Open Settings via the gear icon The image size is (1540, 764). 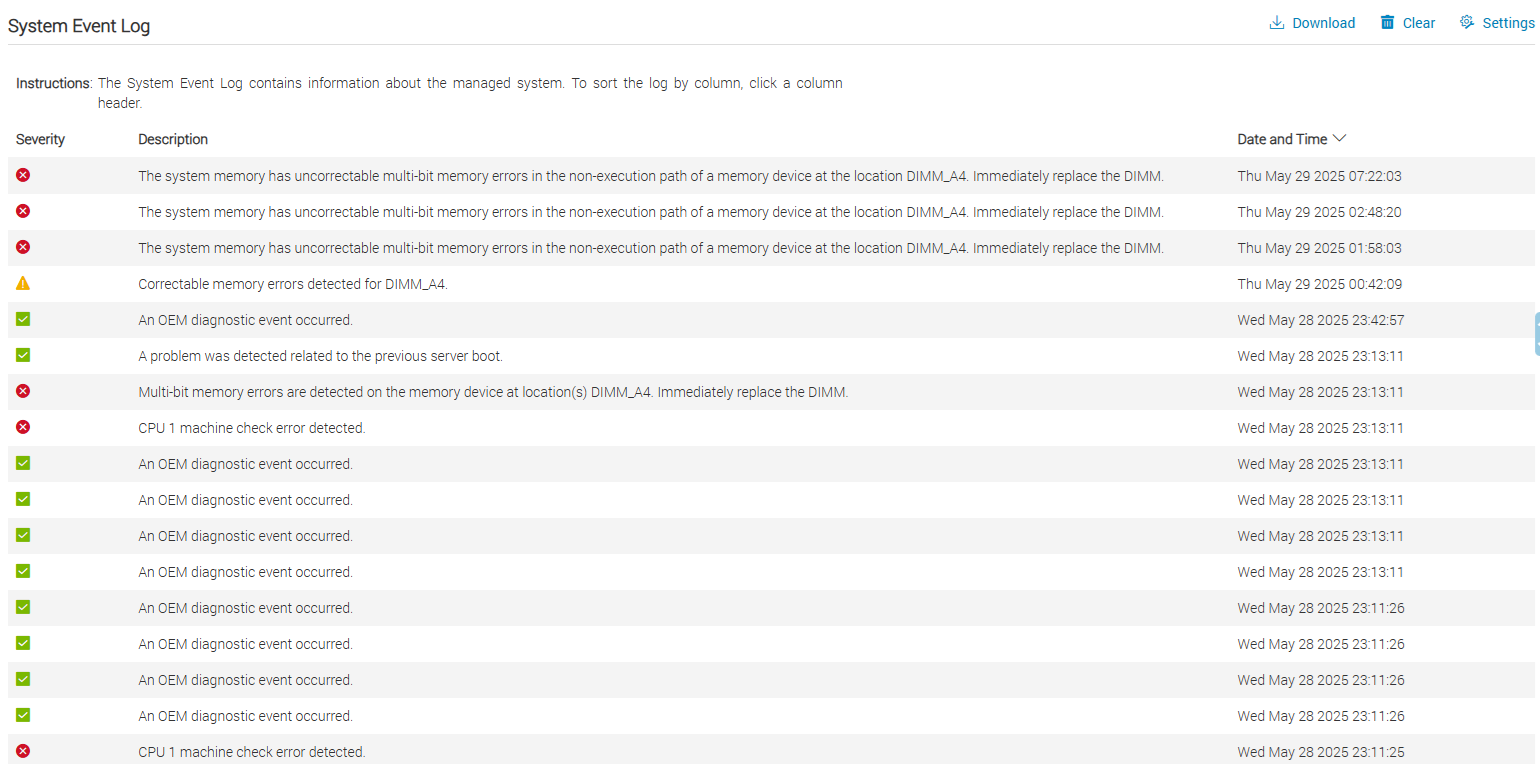(1466, 22)
